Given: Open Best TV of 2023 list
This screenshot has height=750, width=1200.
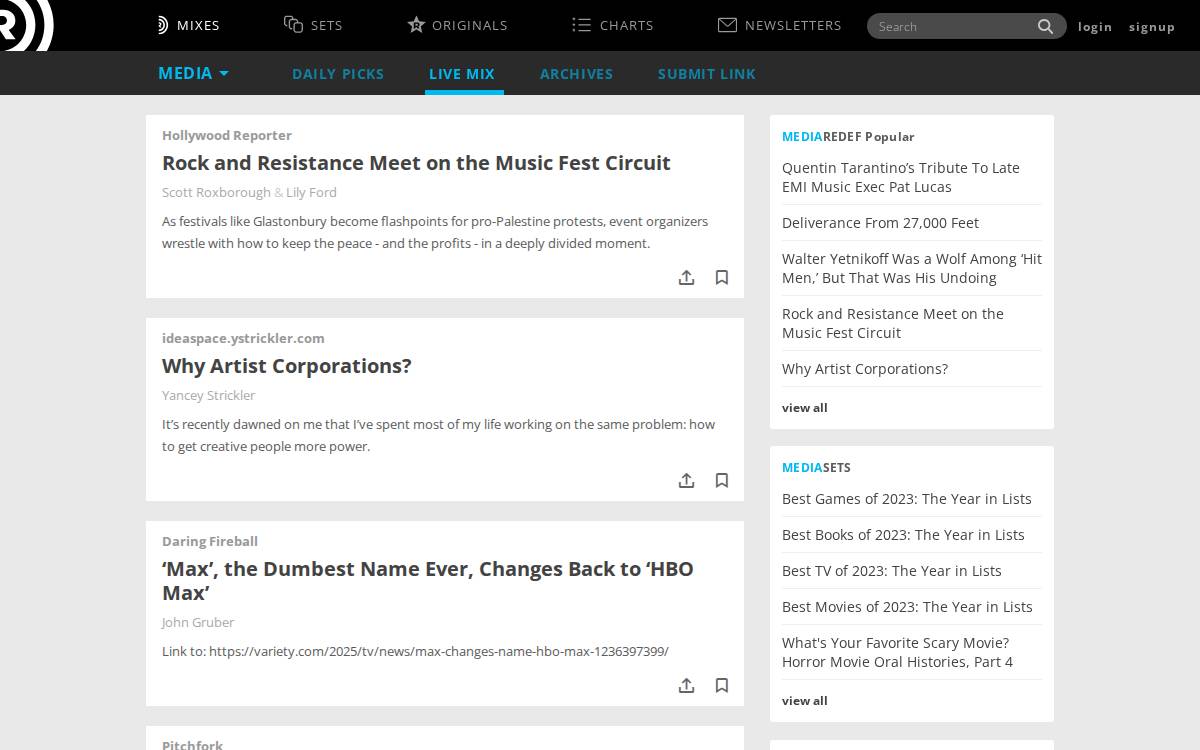Looking at the screenshot, I should coord(892,570).
